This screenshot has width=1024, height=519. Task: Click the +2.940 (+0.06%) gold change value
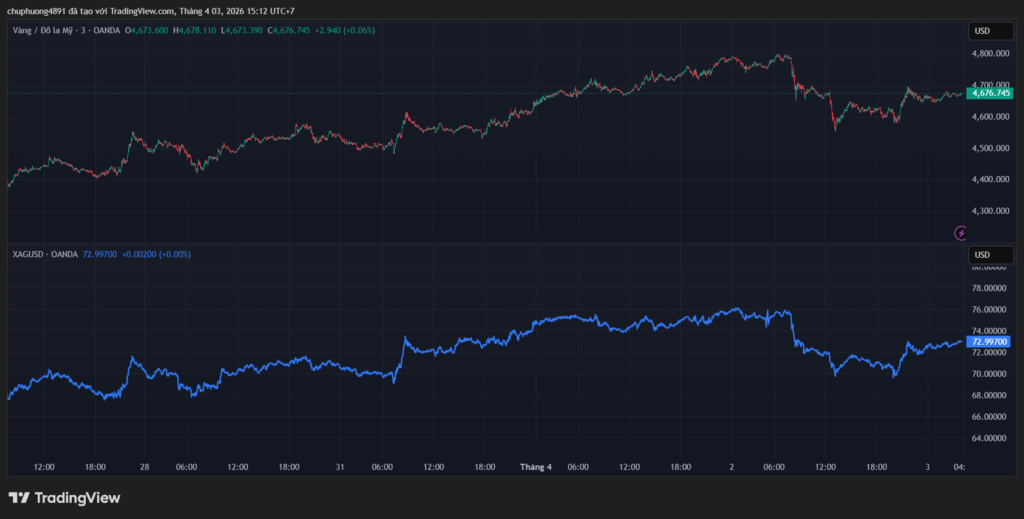(x=343, y=31)
